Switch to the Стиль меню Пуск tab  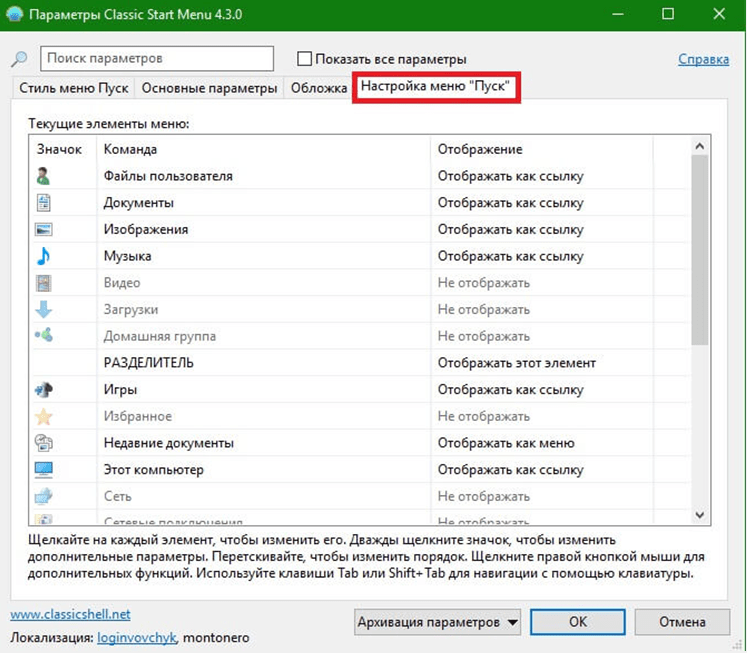pos(74,88)
